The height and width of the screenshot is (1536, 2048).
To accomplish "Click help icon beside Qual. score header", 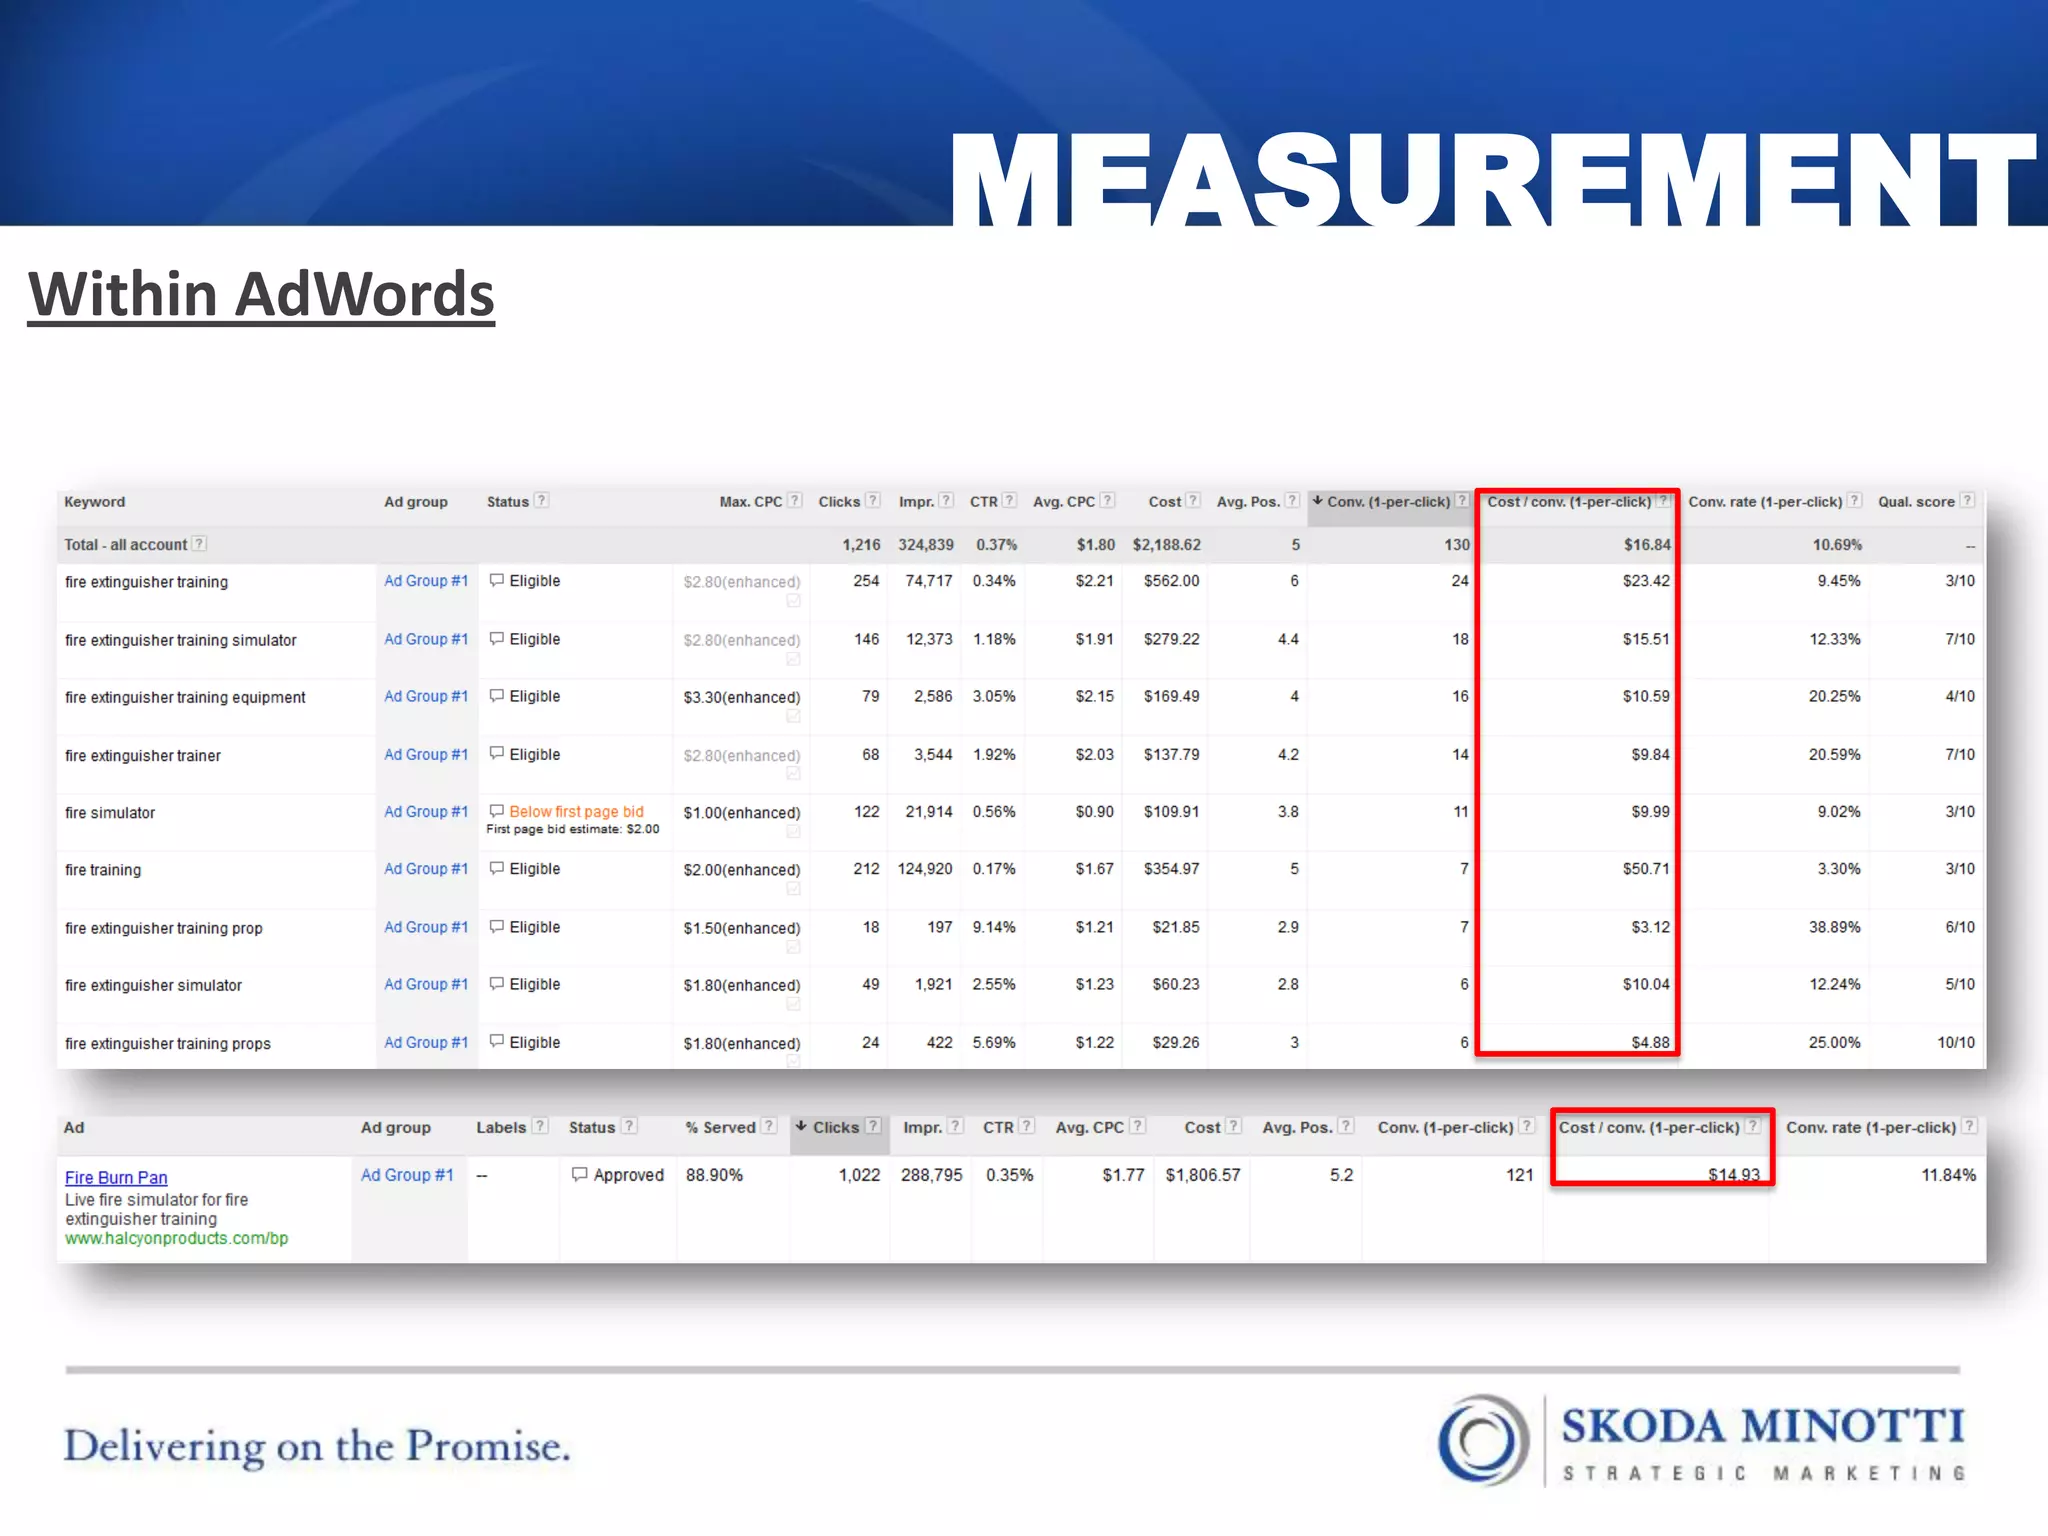I will [1967, 500].
